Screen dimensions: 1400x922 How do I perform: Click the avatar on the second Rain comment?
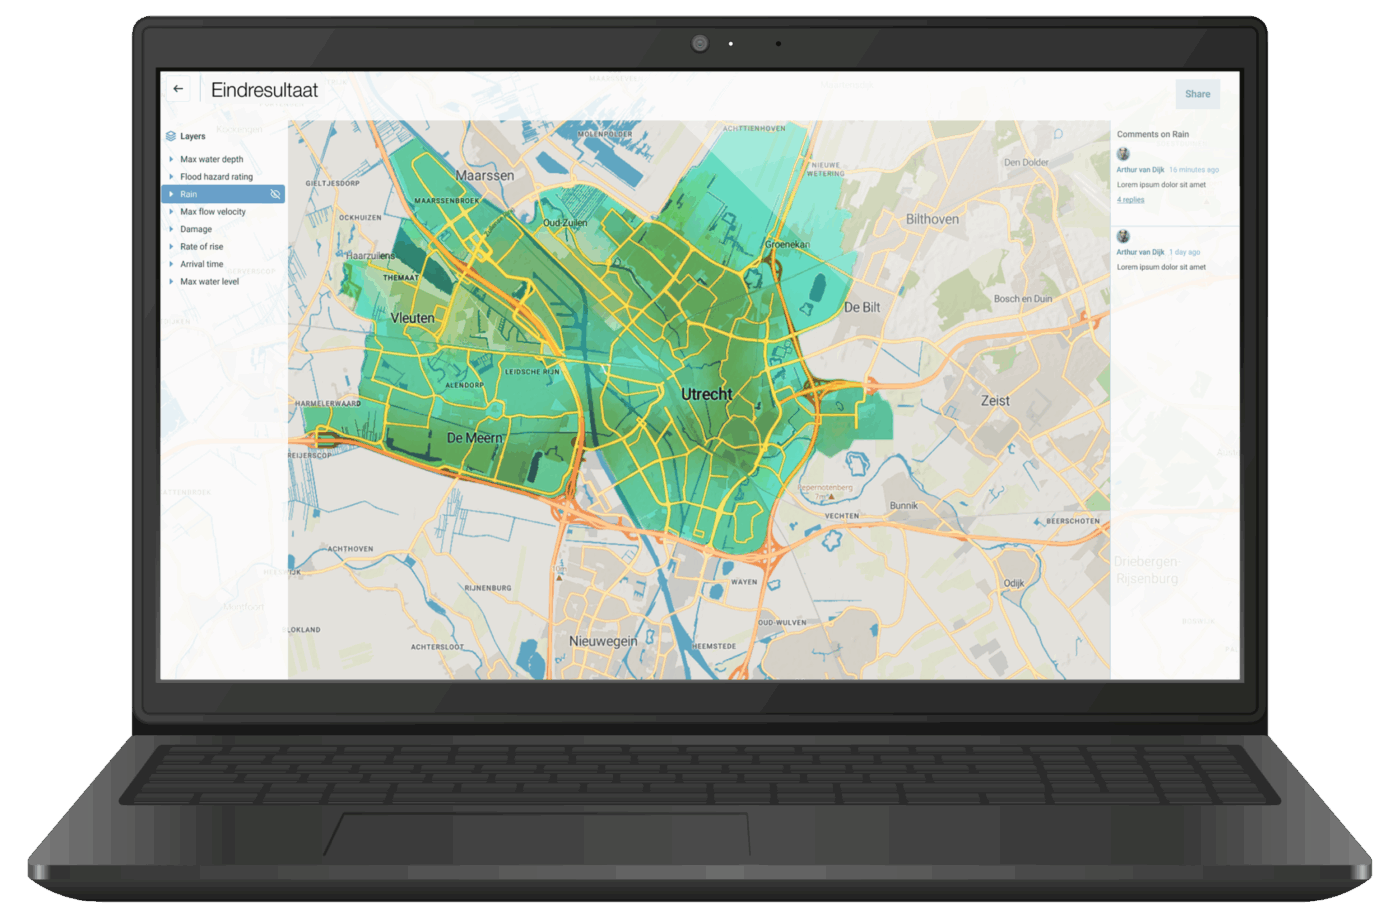click(1123, 236)
